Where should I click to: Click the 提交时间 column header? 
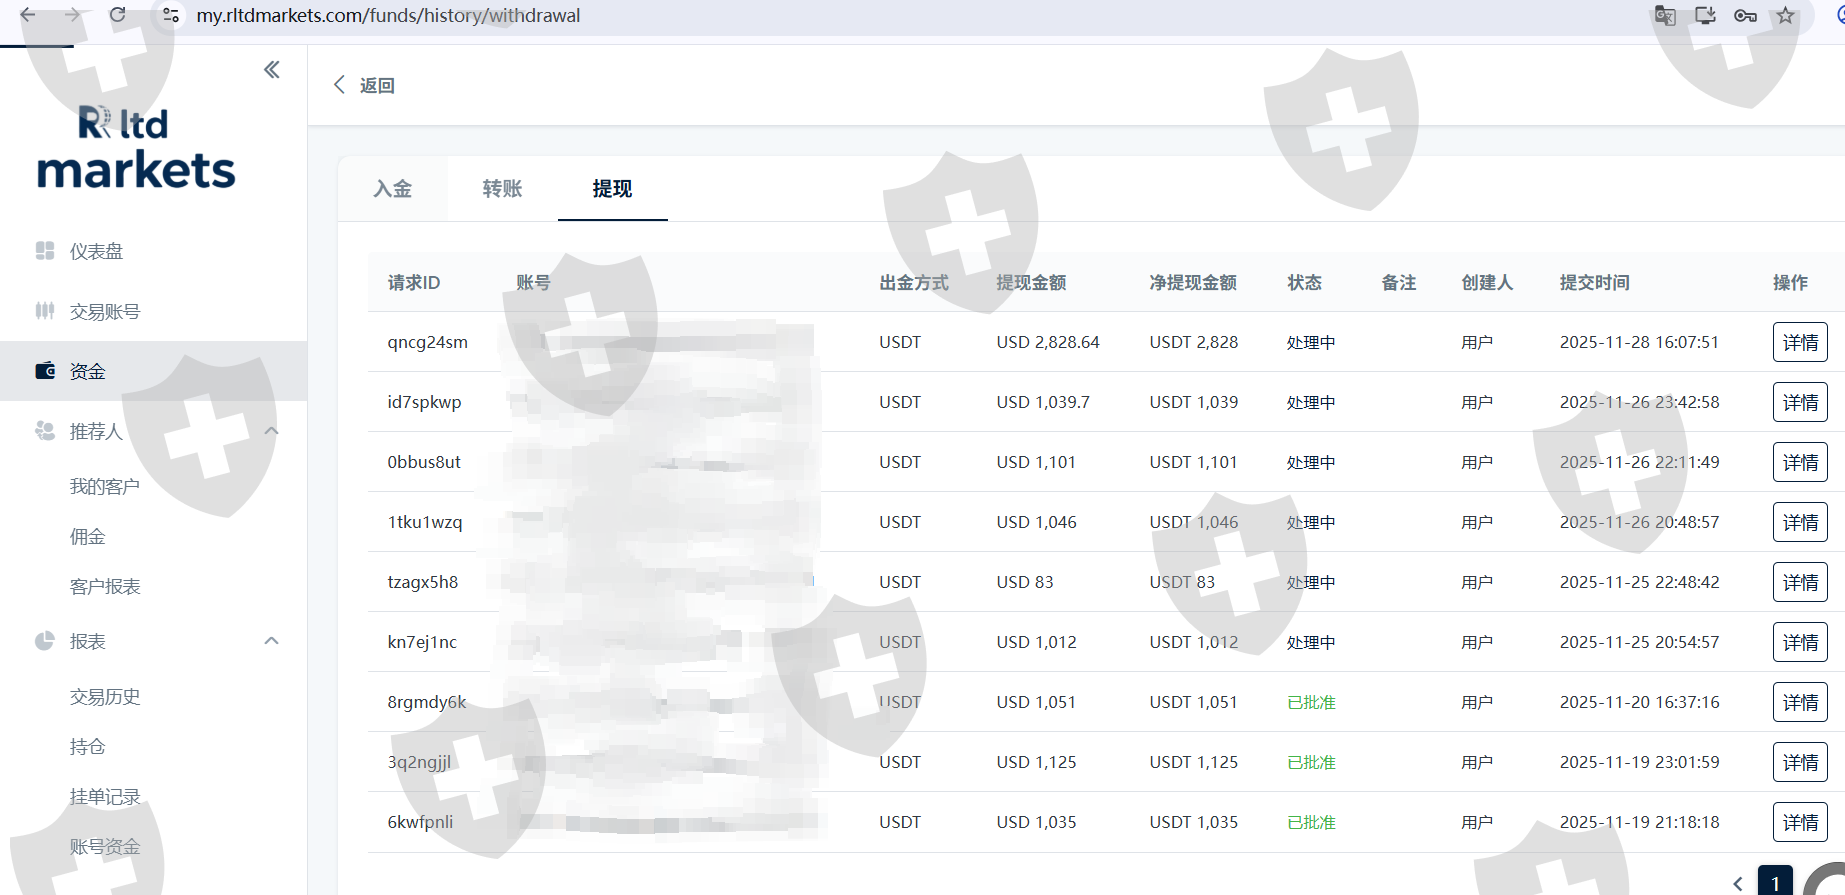click(1594, 282)
